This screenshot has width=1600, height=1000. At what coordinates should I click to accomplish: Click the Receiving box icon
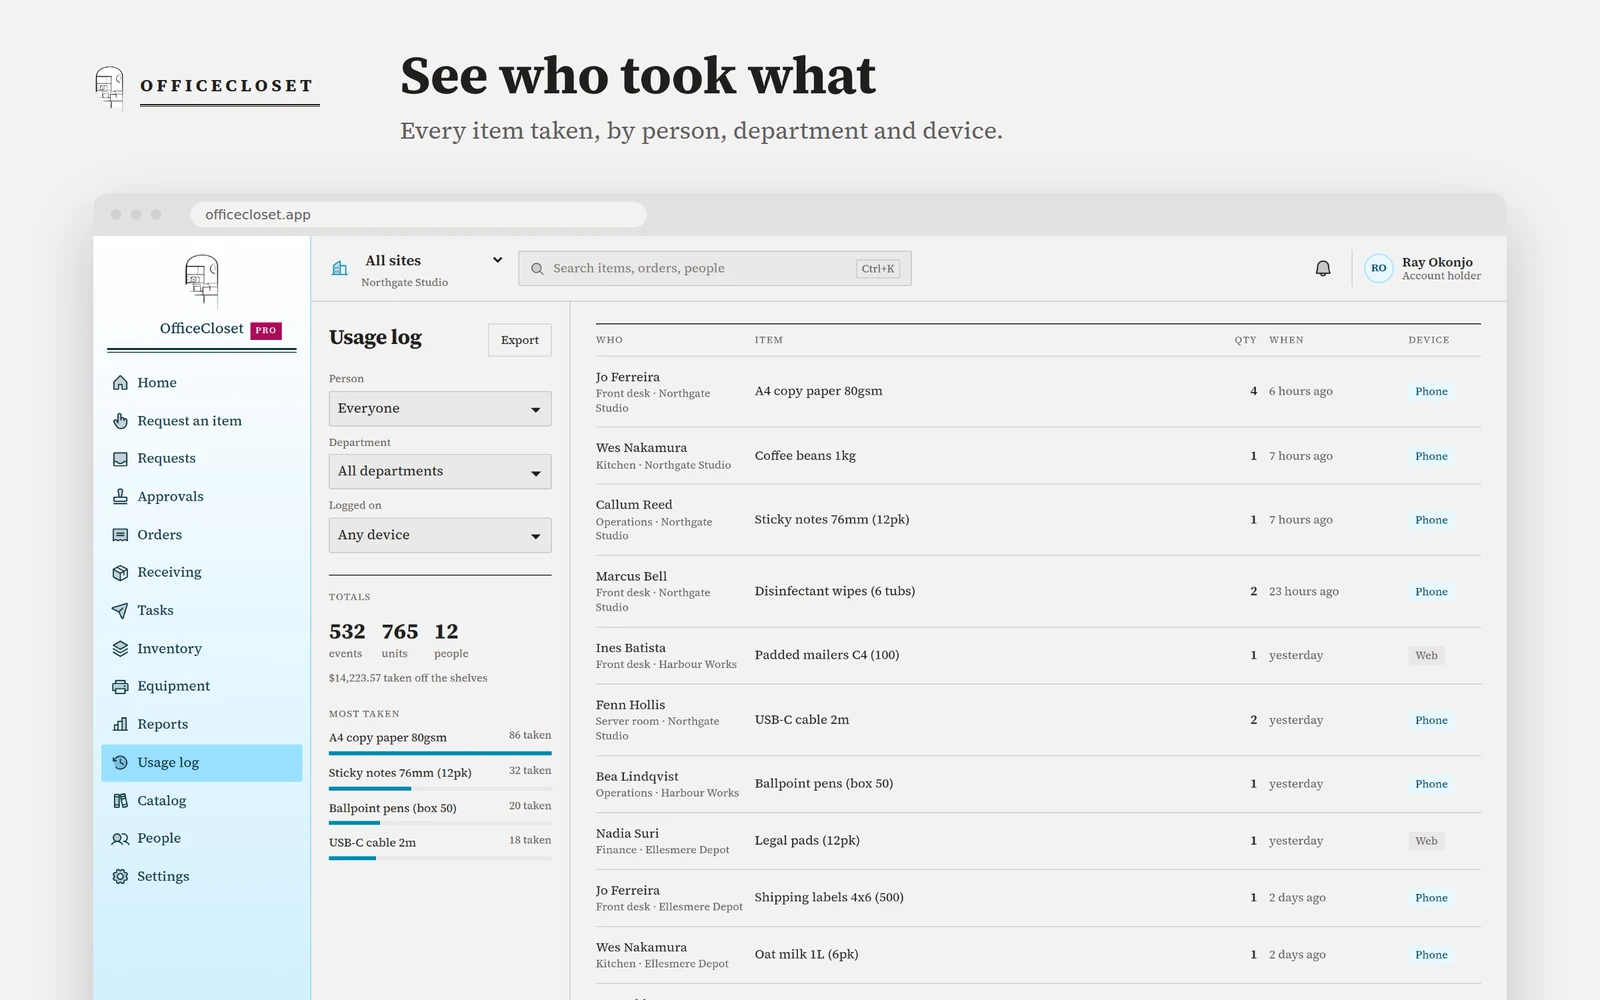(x=120, y=573)
